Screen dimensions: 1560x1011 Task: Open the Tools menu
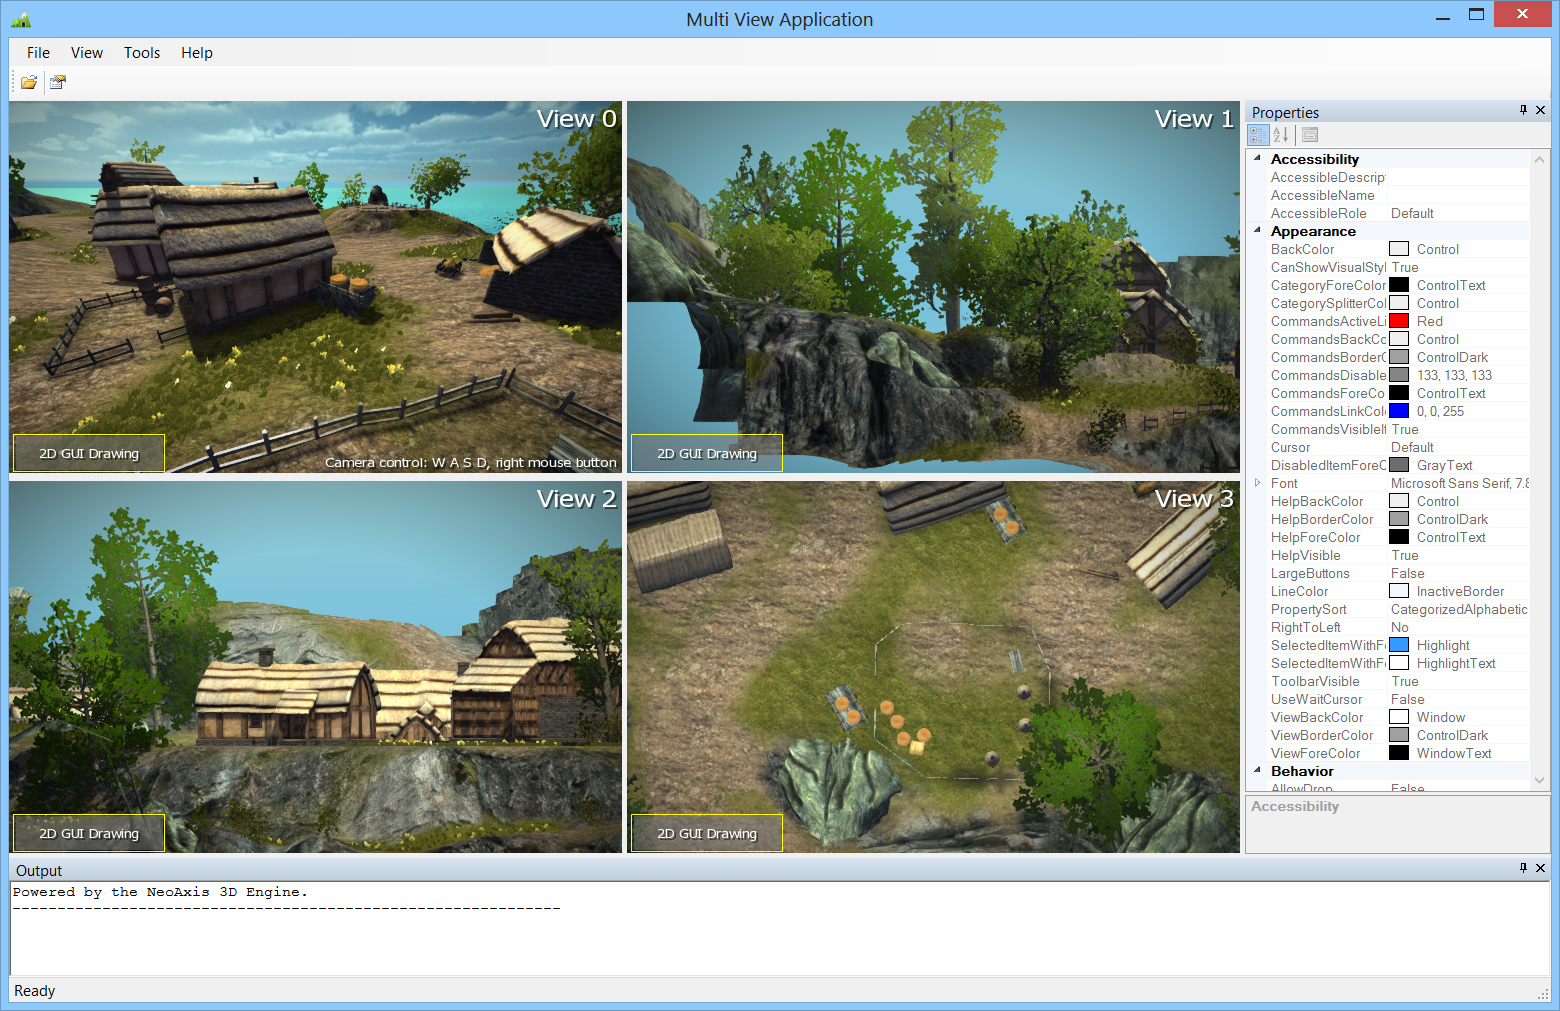coord(142,53)
